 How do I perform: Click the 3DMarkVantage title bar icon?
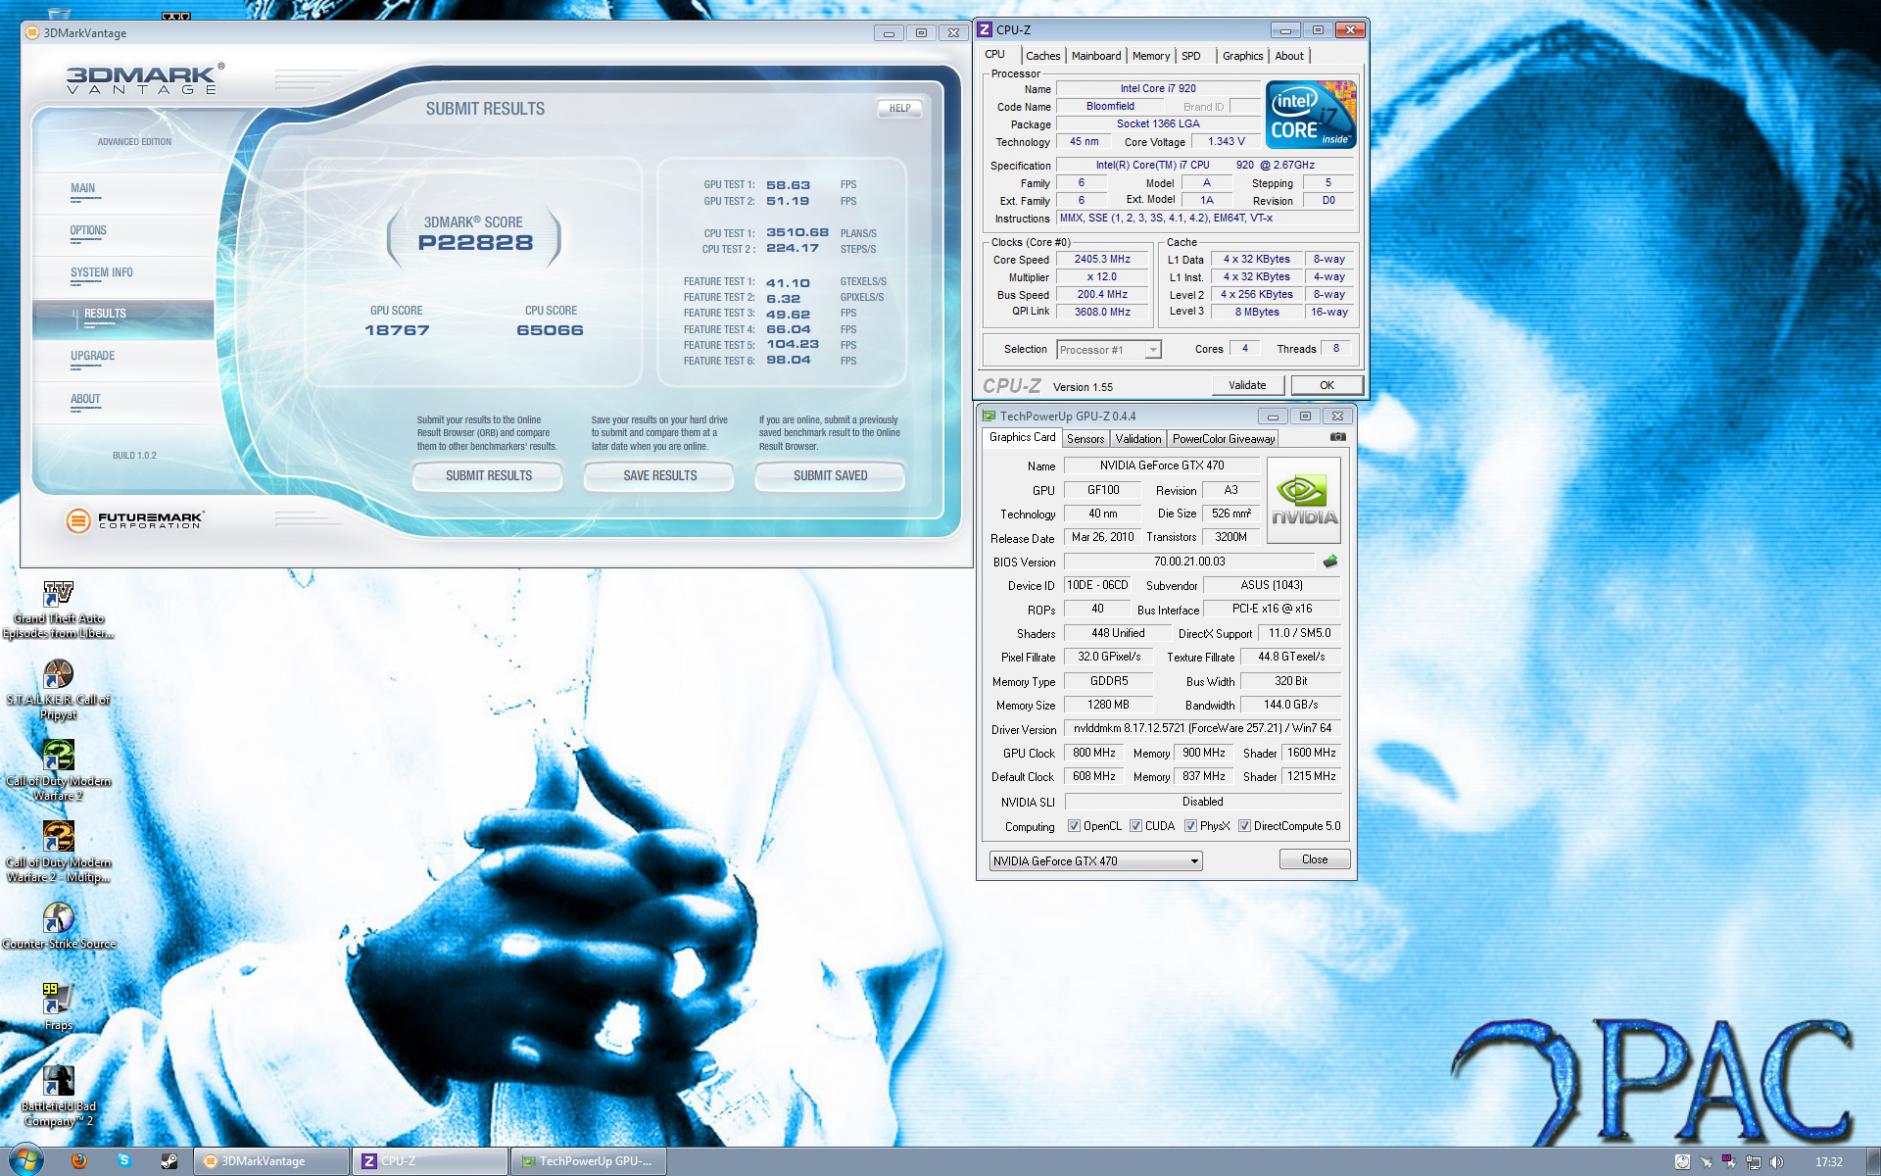(x=32, y=33)
